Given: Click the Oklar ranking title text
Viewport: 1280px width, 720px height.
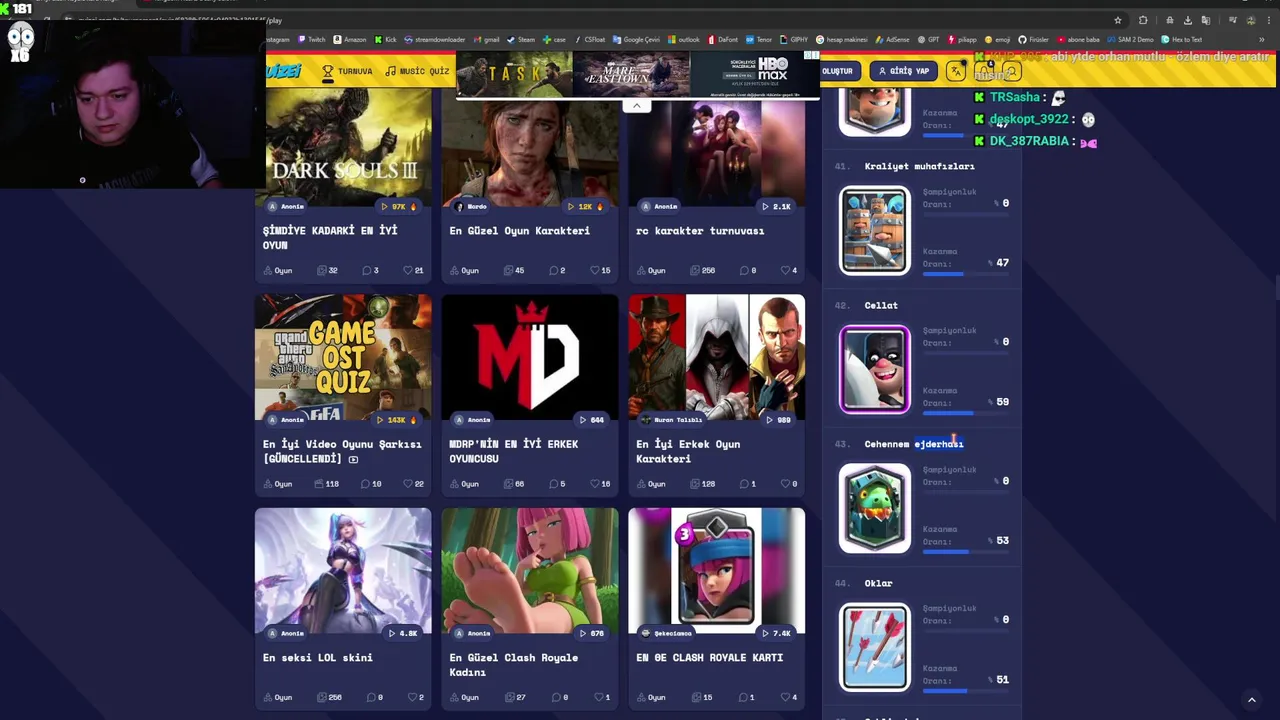Looking at the screenshot, I should (x=878, y=583).
